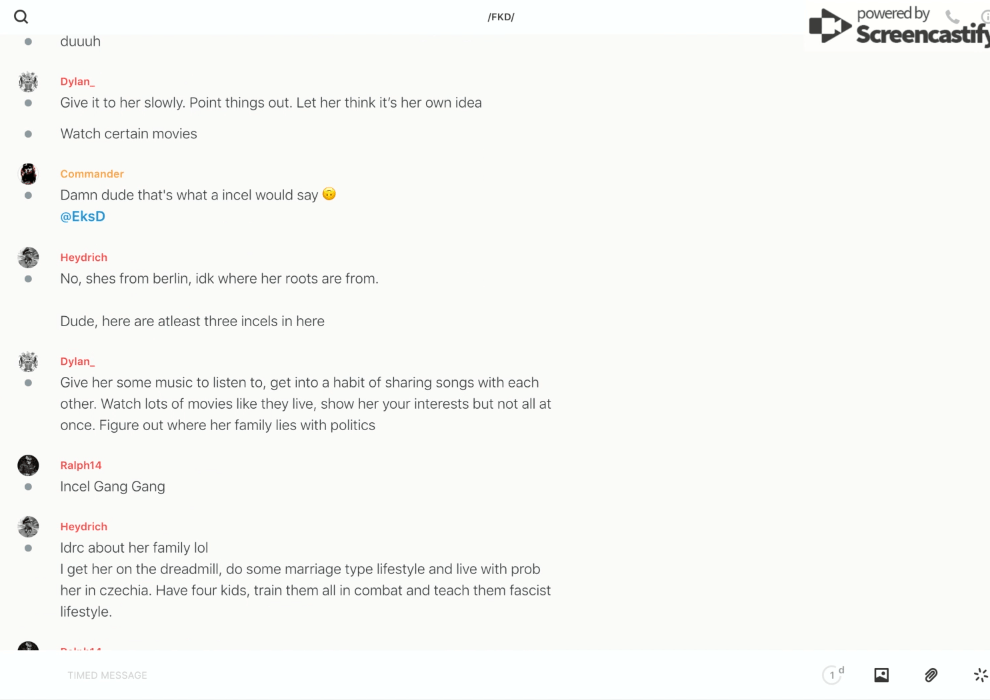Click the status dot beside 'Watch certain movies'
Screen dimensions: 990x700
coord(28,134)
